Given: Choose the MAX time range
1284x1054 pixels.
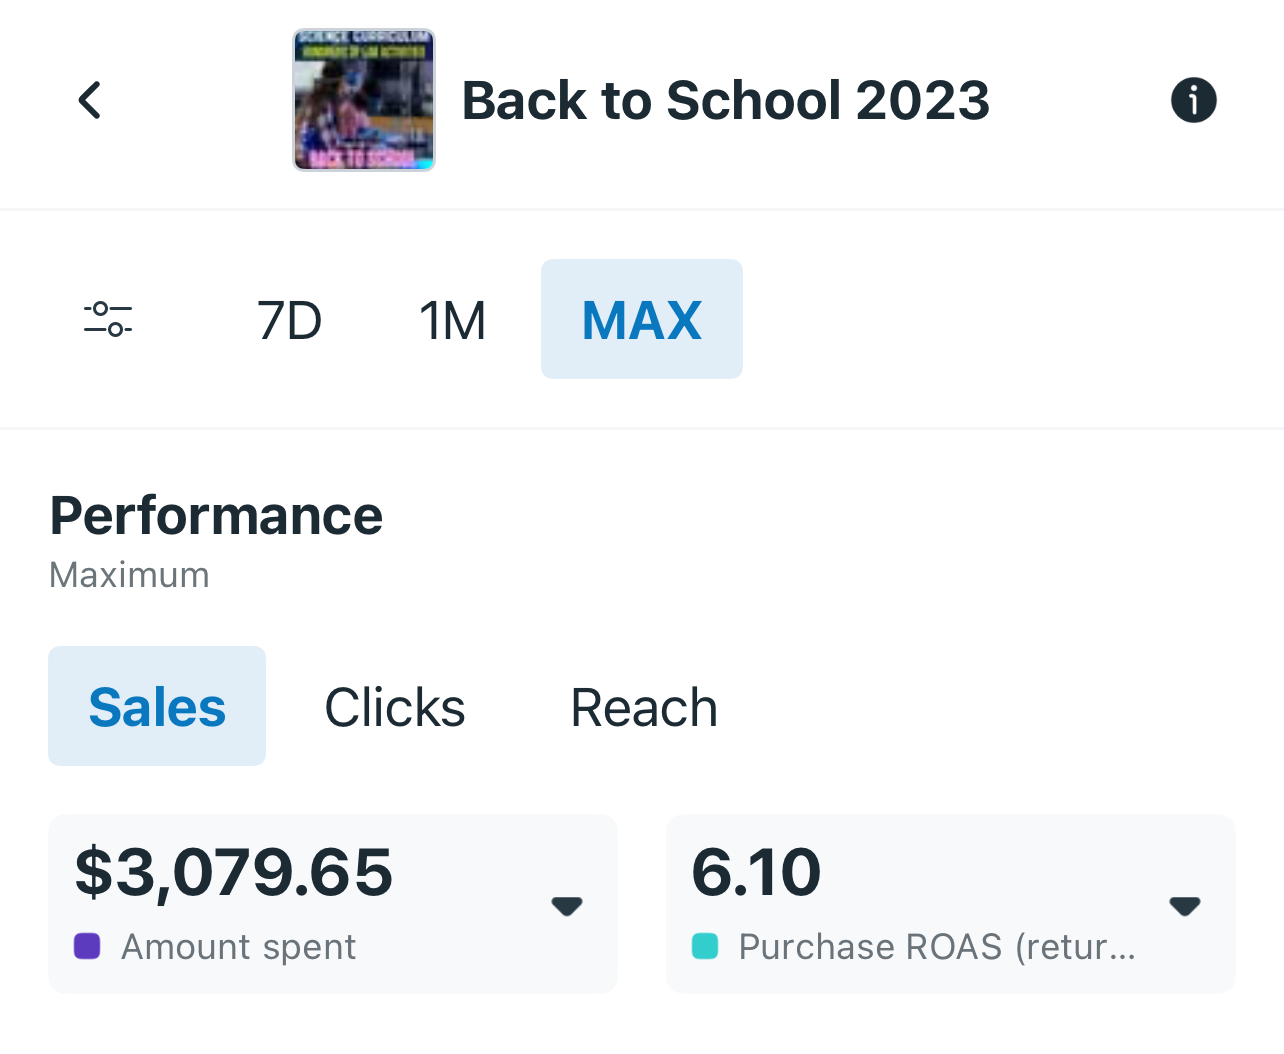Looking at the screenshot, I should point(642,320).
